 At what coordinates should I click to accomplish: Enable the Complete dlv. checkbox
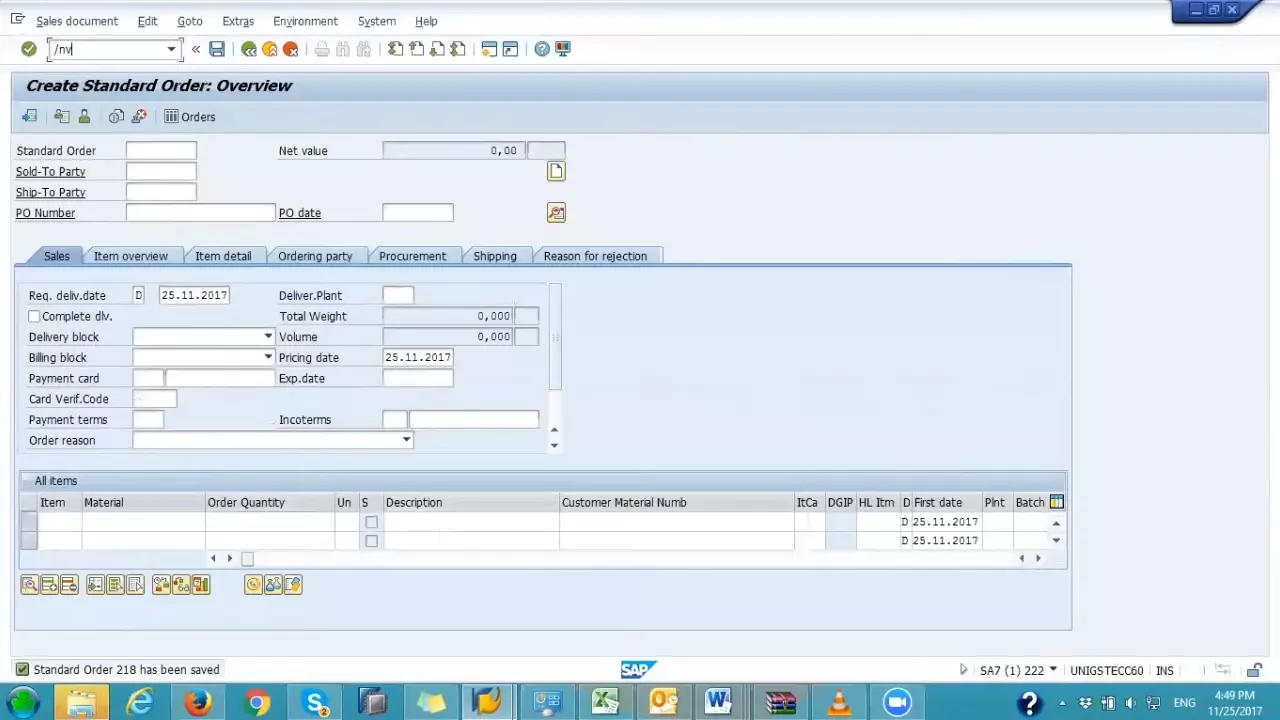point(34,316)
